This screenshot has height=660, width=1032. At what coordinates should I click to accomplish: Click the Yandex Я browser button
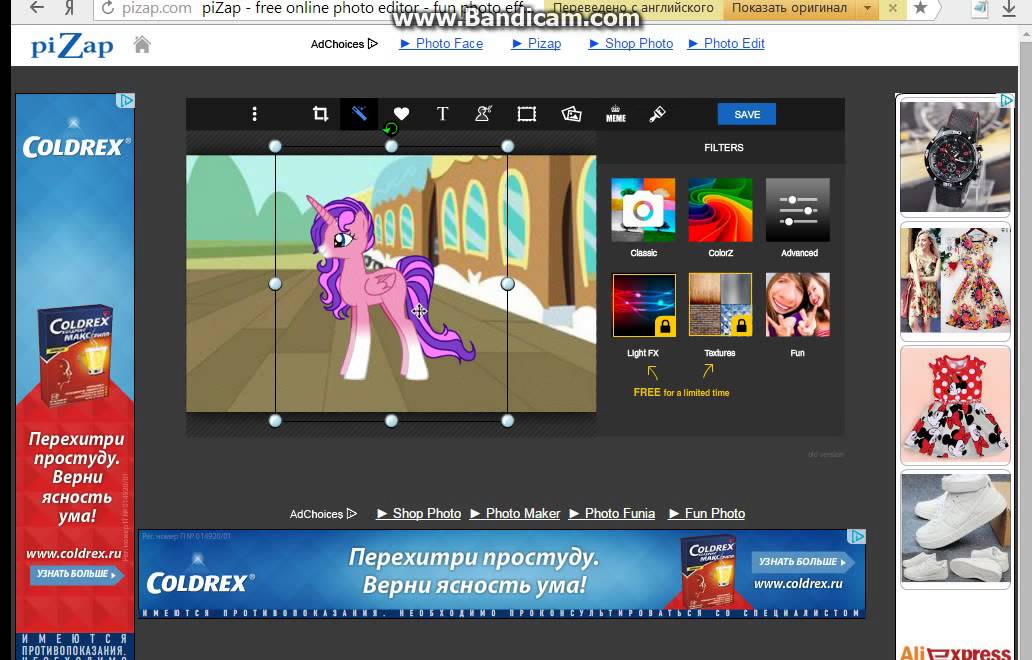(69, 8)
